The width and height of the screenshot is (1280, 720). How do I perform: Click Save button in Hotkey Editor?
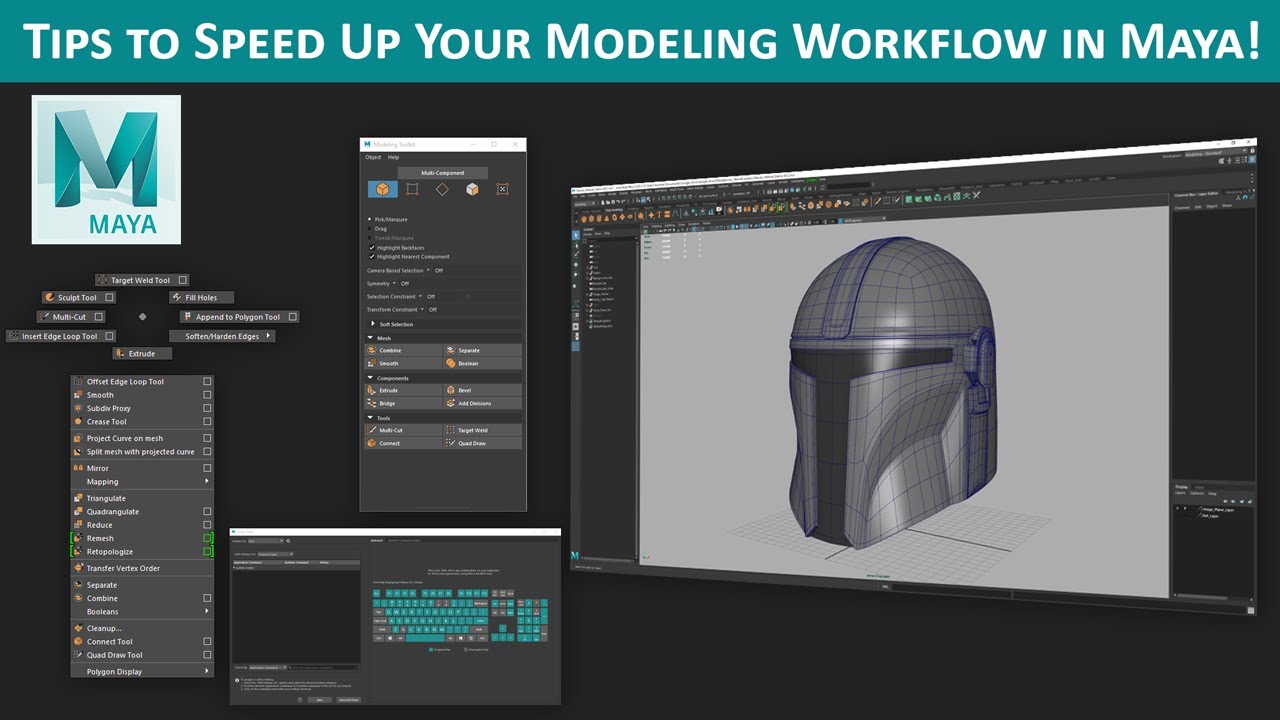click(x=319, y=700)
